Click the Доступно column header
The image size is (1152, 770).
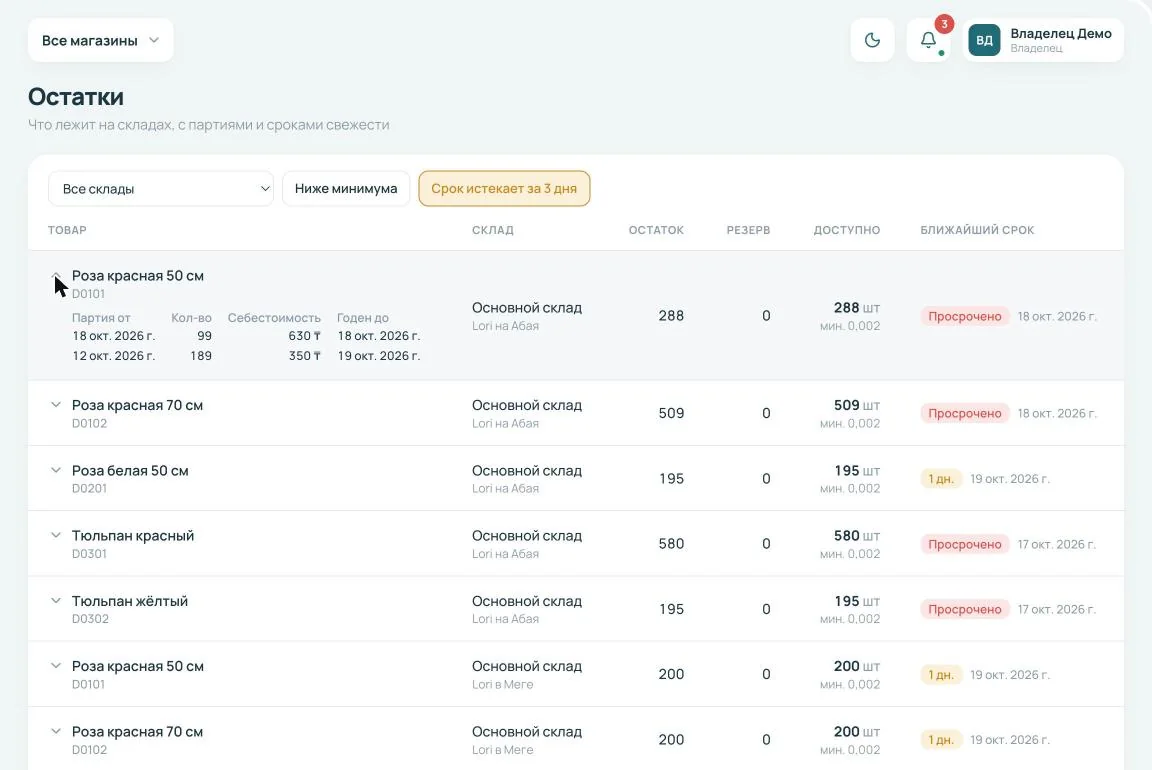pos(846,230)
